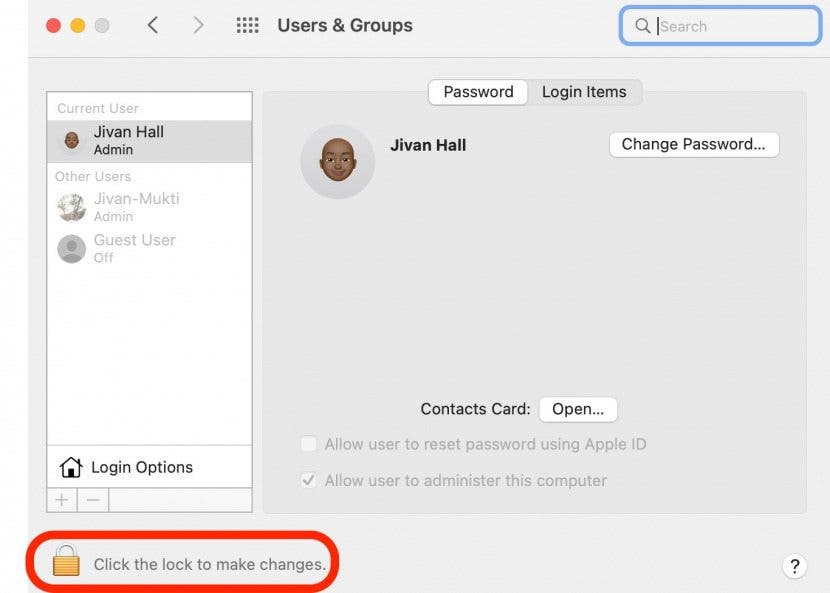Screen dimensions: 830x593
Task: Enable password reset using Apple ID
Action: [309, 444]
